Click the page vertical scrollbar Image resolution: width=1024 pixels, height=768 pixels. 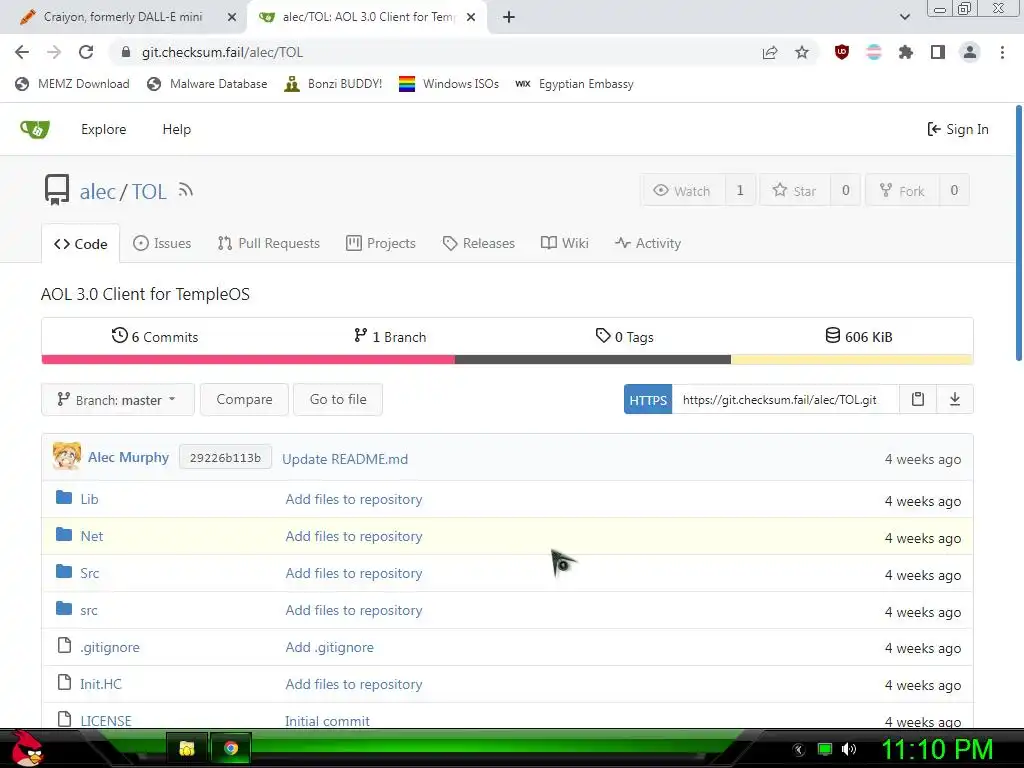point(1019,232)
